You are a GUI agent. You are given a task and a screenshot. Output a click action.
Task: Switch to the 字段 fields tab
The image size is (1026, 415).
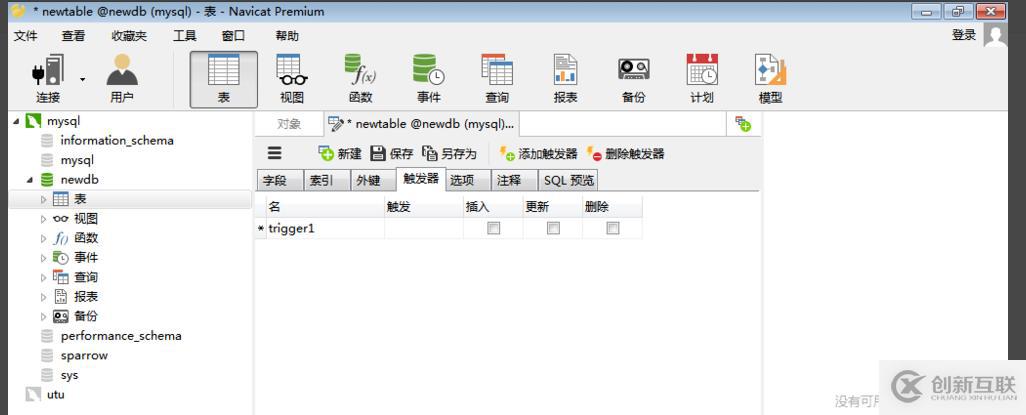coord(279,180)
